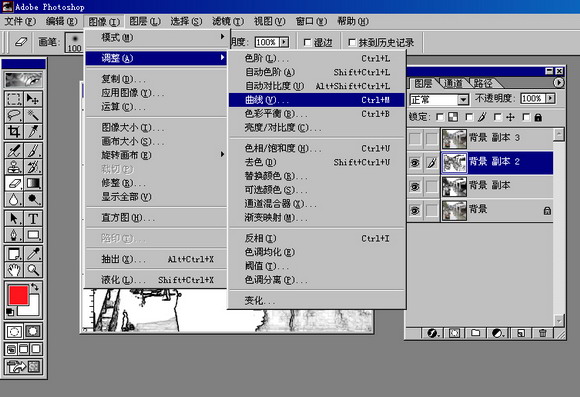Image resolution: width=580 pixels, height=397 pixels.
Task: Select the Blur tool
Action: 14,199
